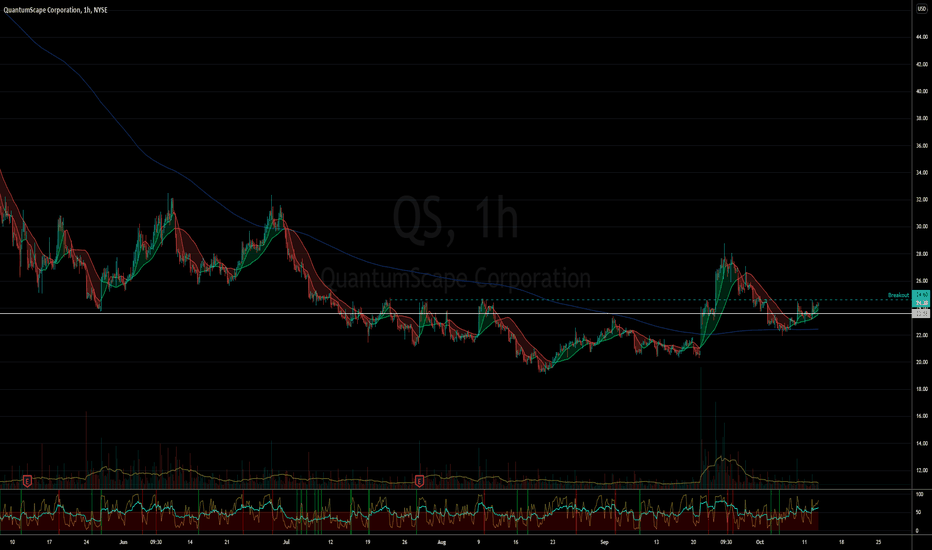Click the 30.00 price axis label

click(x=921, y=227)
